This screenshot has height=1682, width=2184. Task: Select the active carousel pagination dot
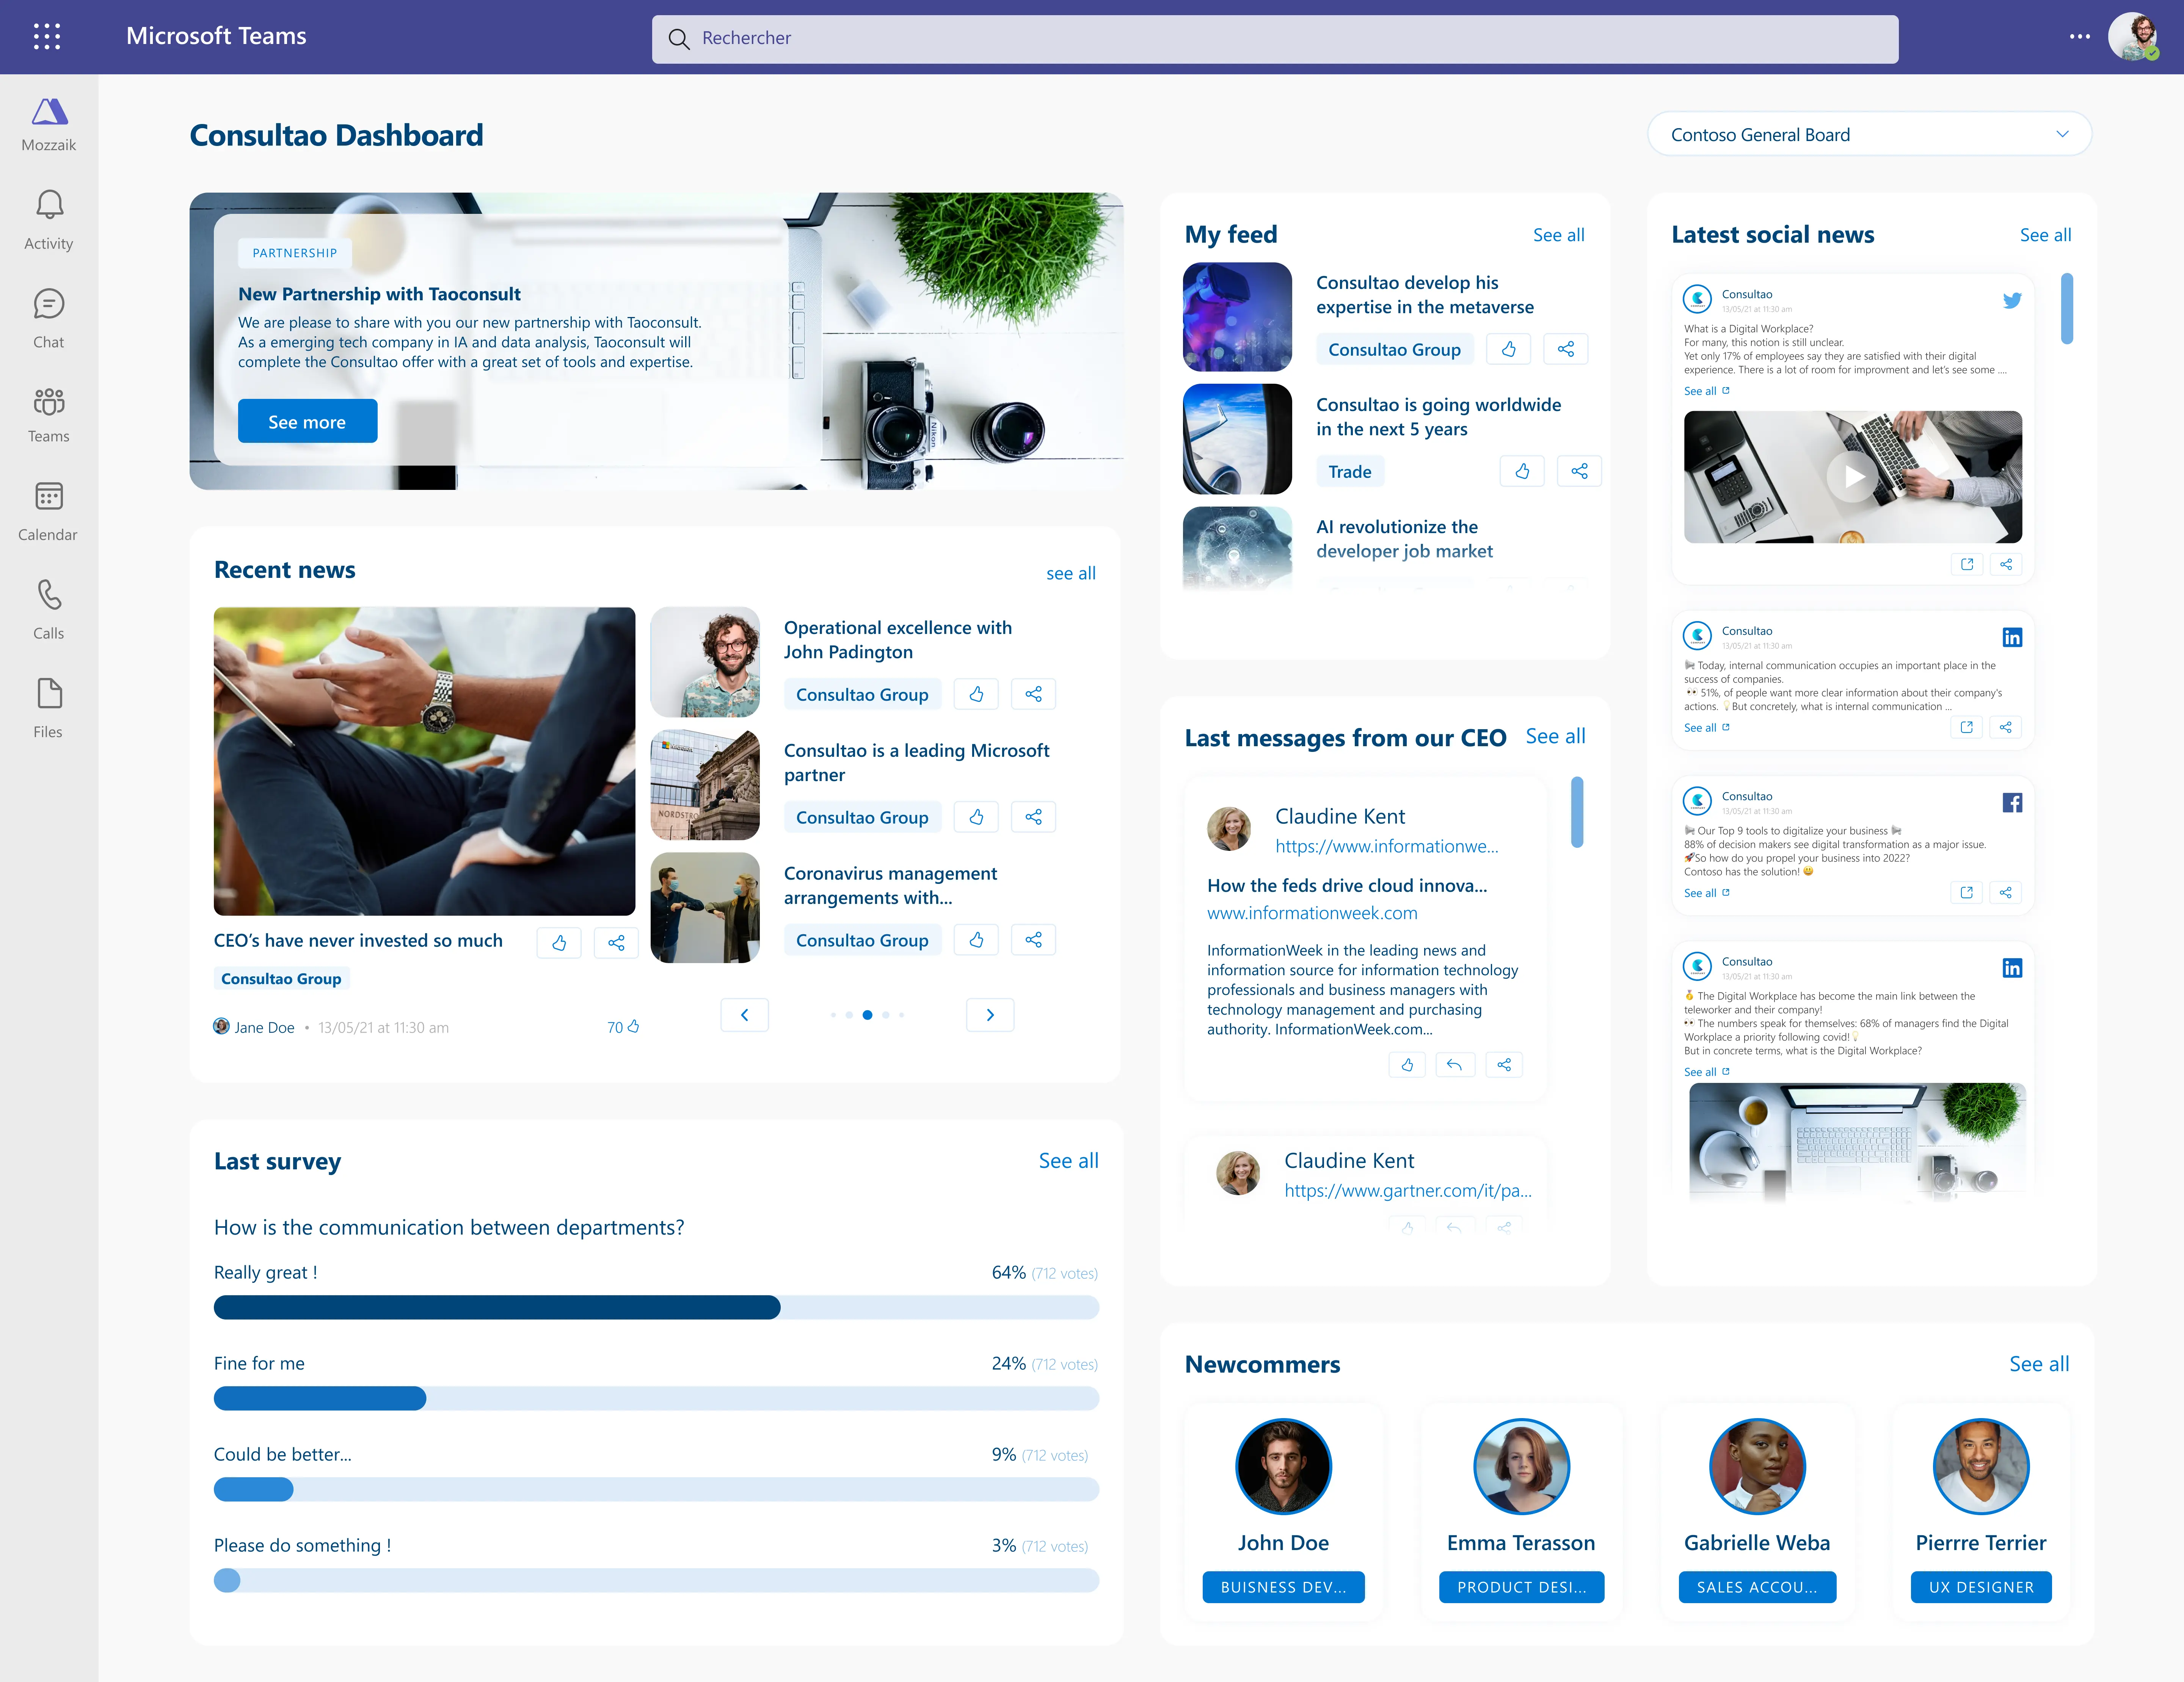867,1015
